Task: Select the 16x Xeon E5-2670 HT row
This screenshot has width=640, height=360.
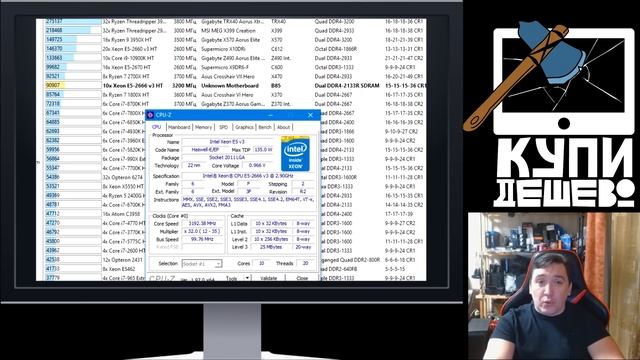Action: [235, 67]
